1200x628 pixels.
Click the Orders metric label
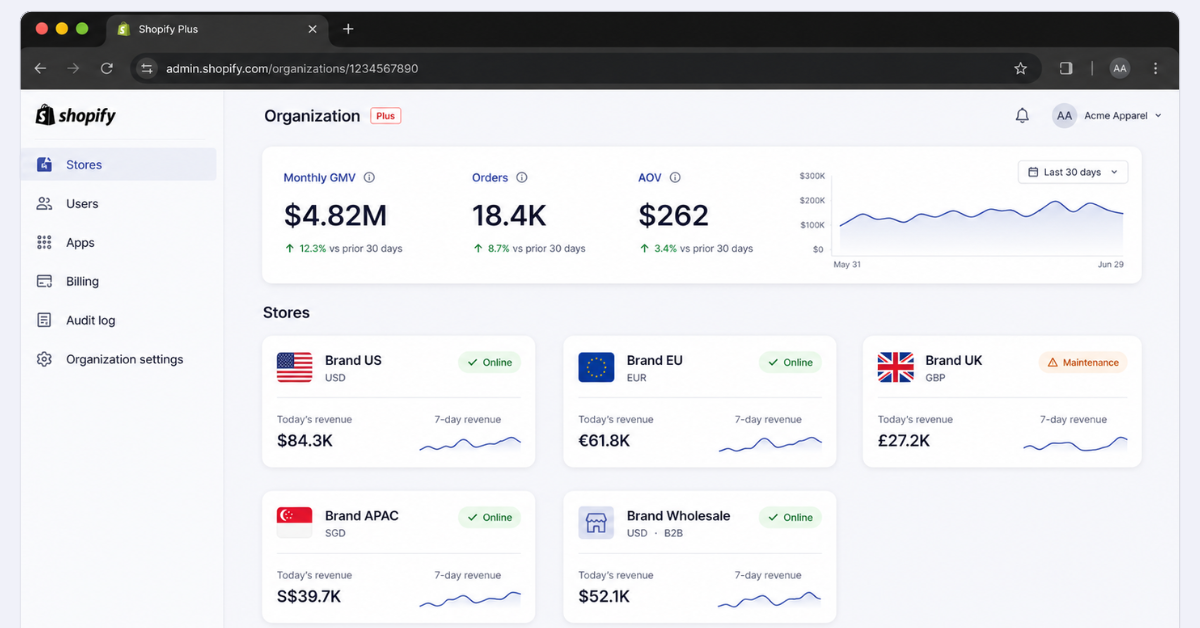[490, 178]
